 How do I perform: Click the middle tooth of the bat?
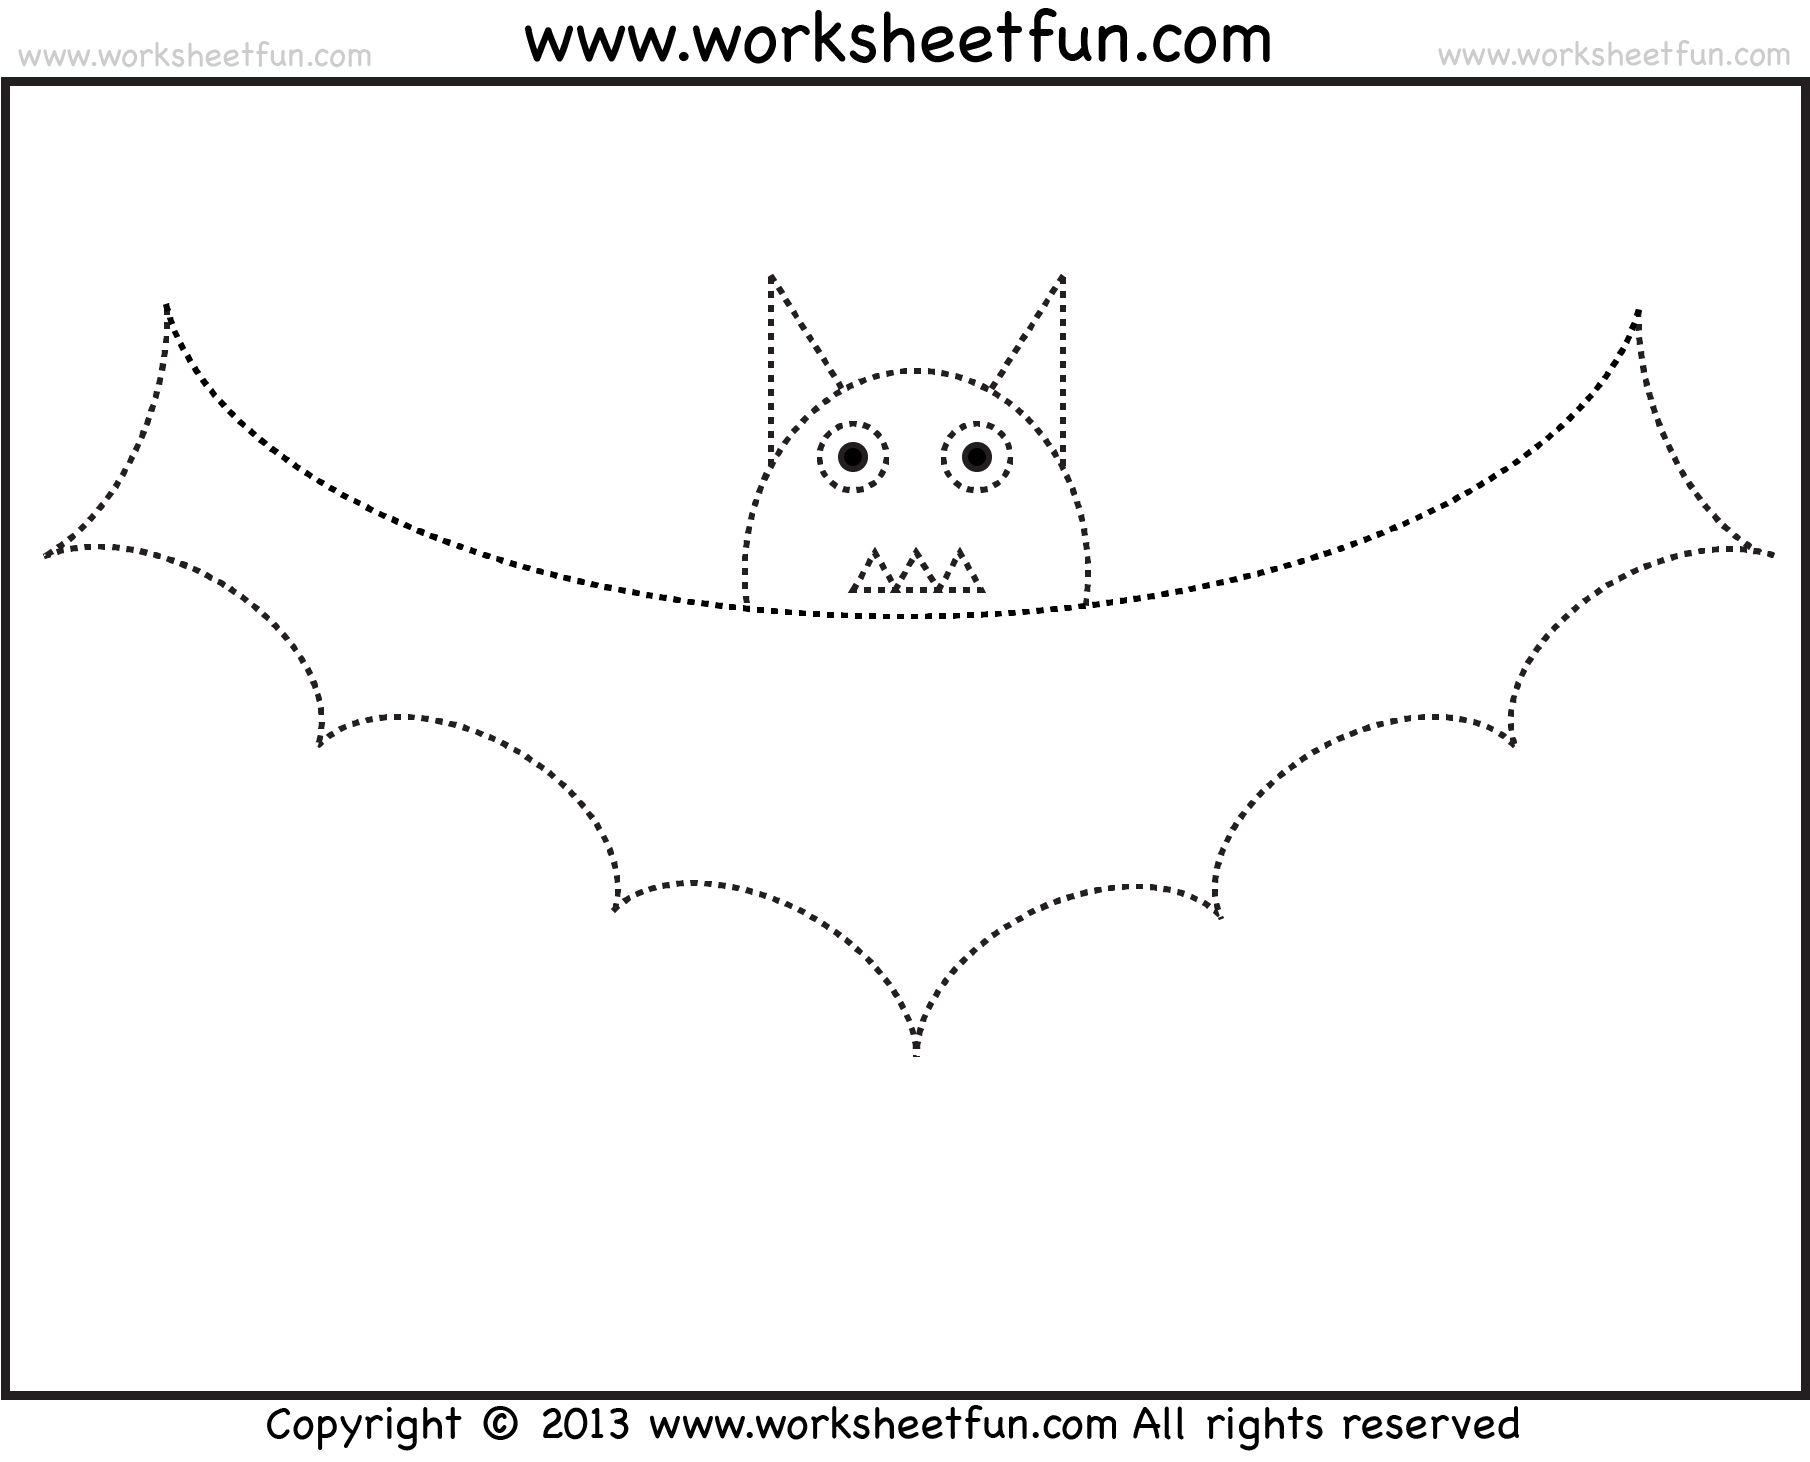(x=917, y=574)
